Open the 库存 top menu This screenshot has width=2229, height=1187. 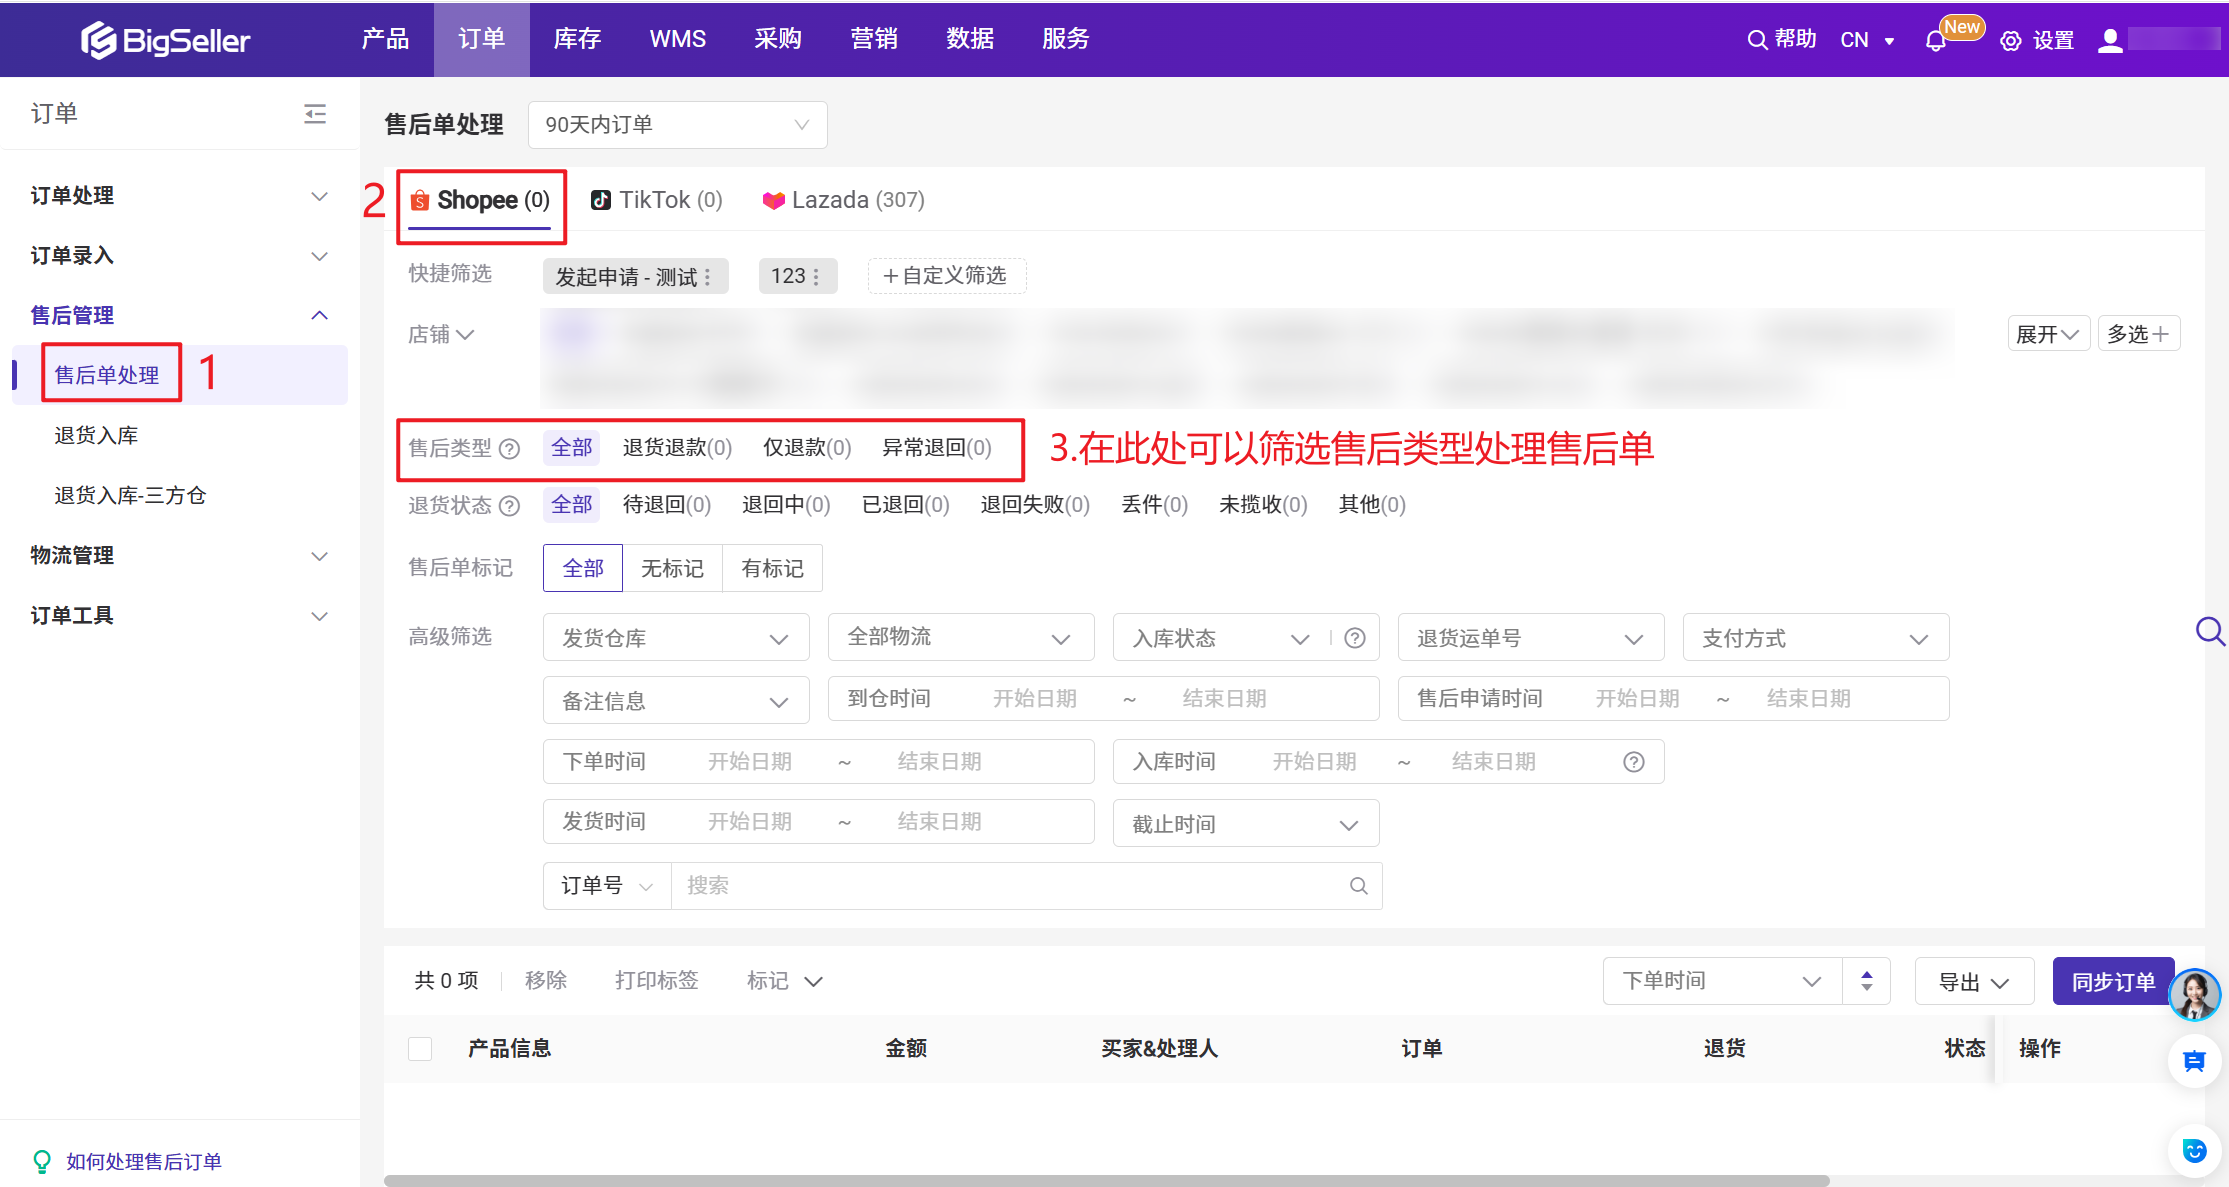[577, 39]
